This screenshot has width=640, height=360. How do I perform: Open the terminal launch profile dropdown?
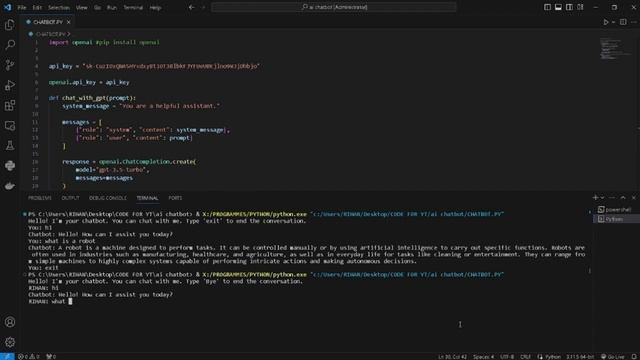tap(602, 198)
